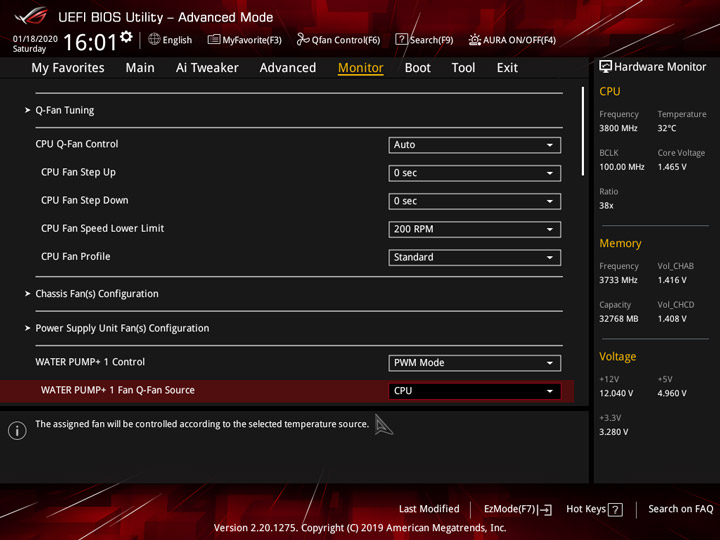Click the Hot Keys question mark box

tap(615, 510)
